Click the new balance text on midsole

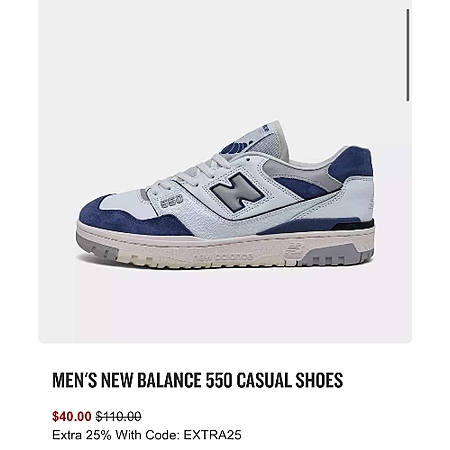pos(222,257)
